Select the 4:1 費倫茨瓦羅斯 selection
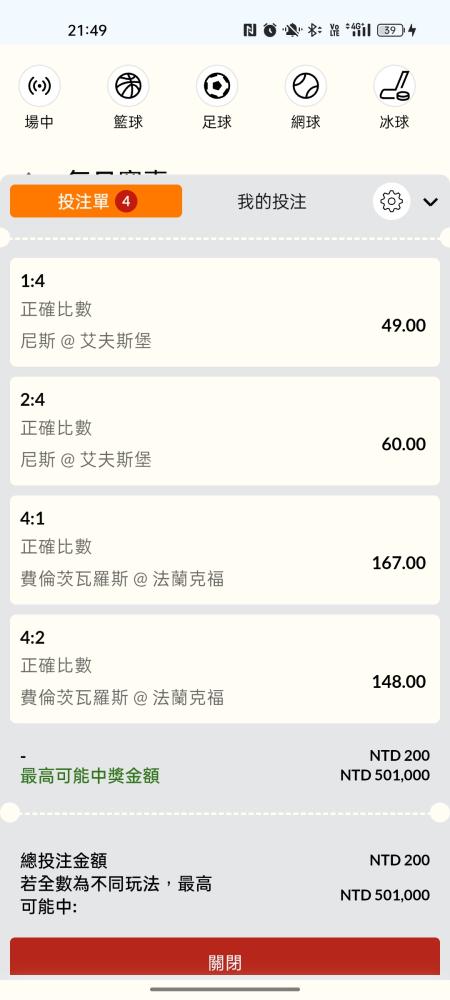The image size is (450, 1000). pos(225,550)
